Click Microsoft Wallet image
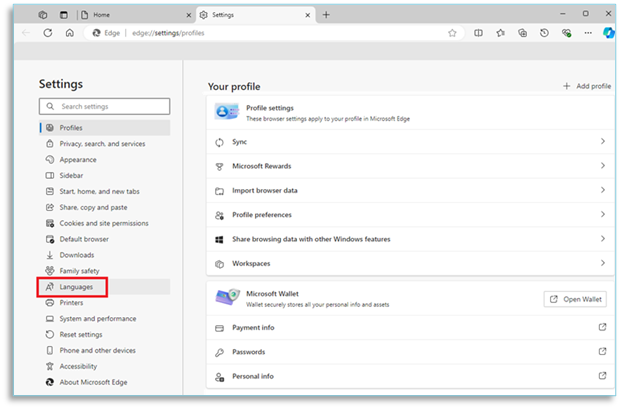Viewport: 621px width, 409px height. [x=228, y=297]
